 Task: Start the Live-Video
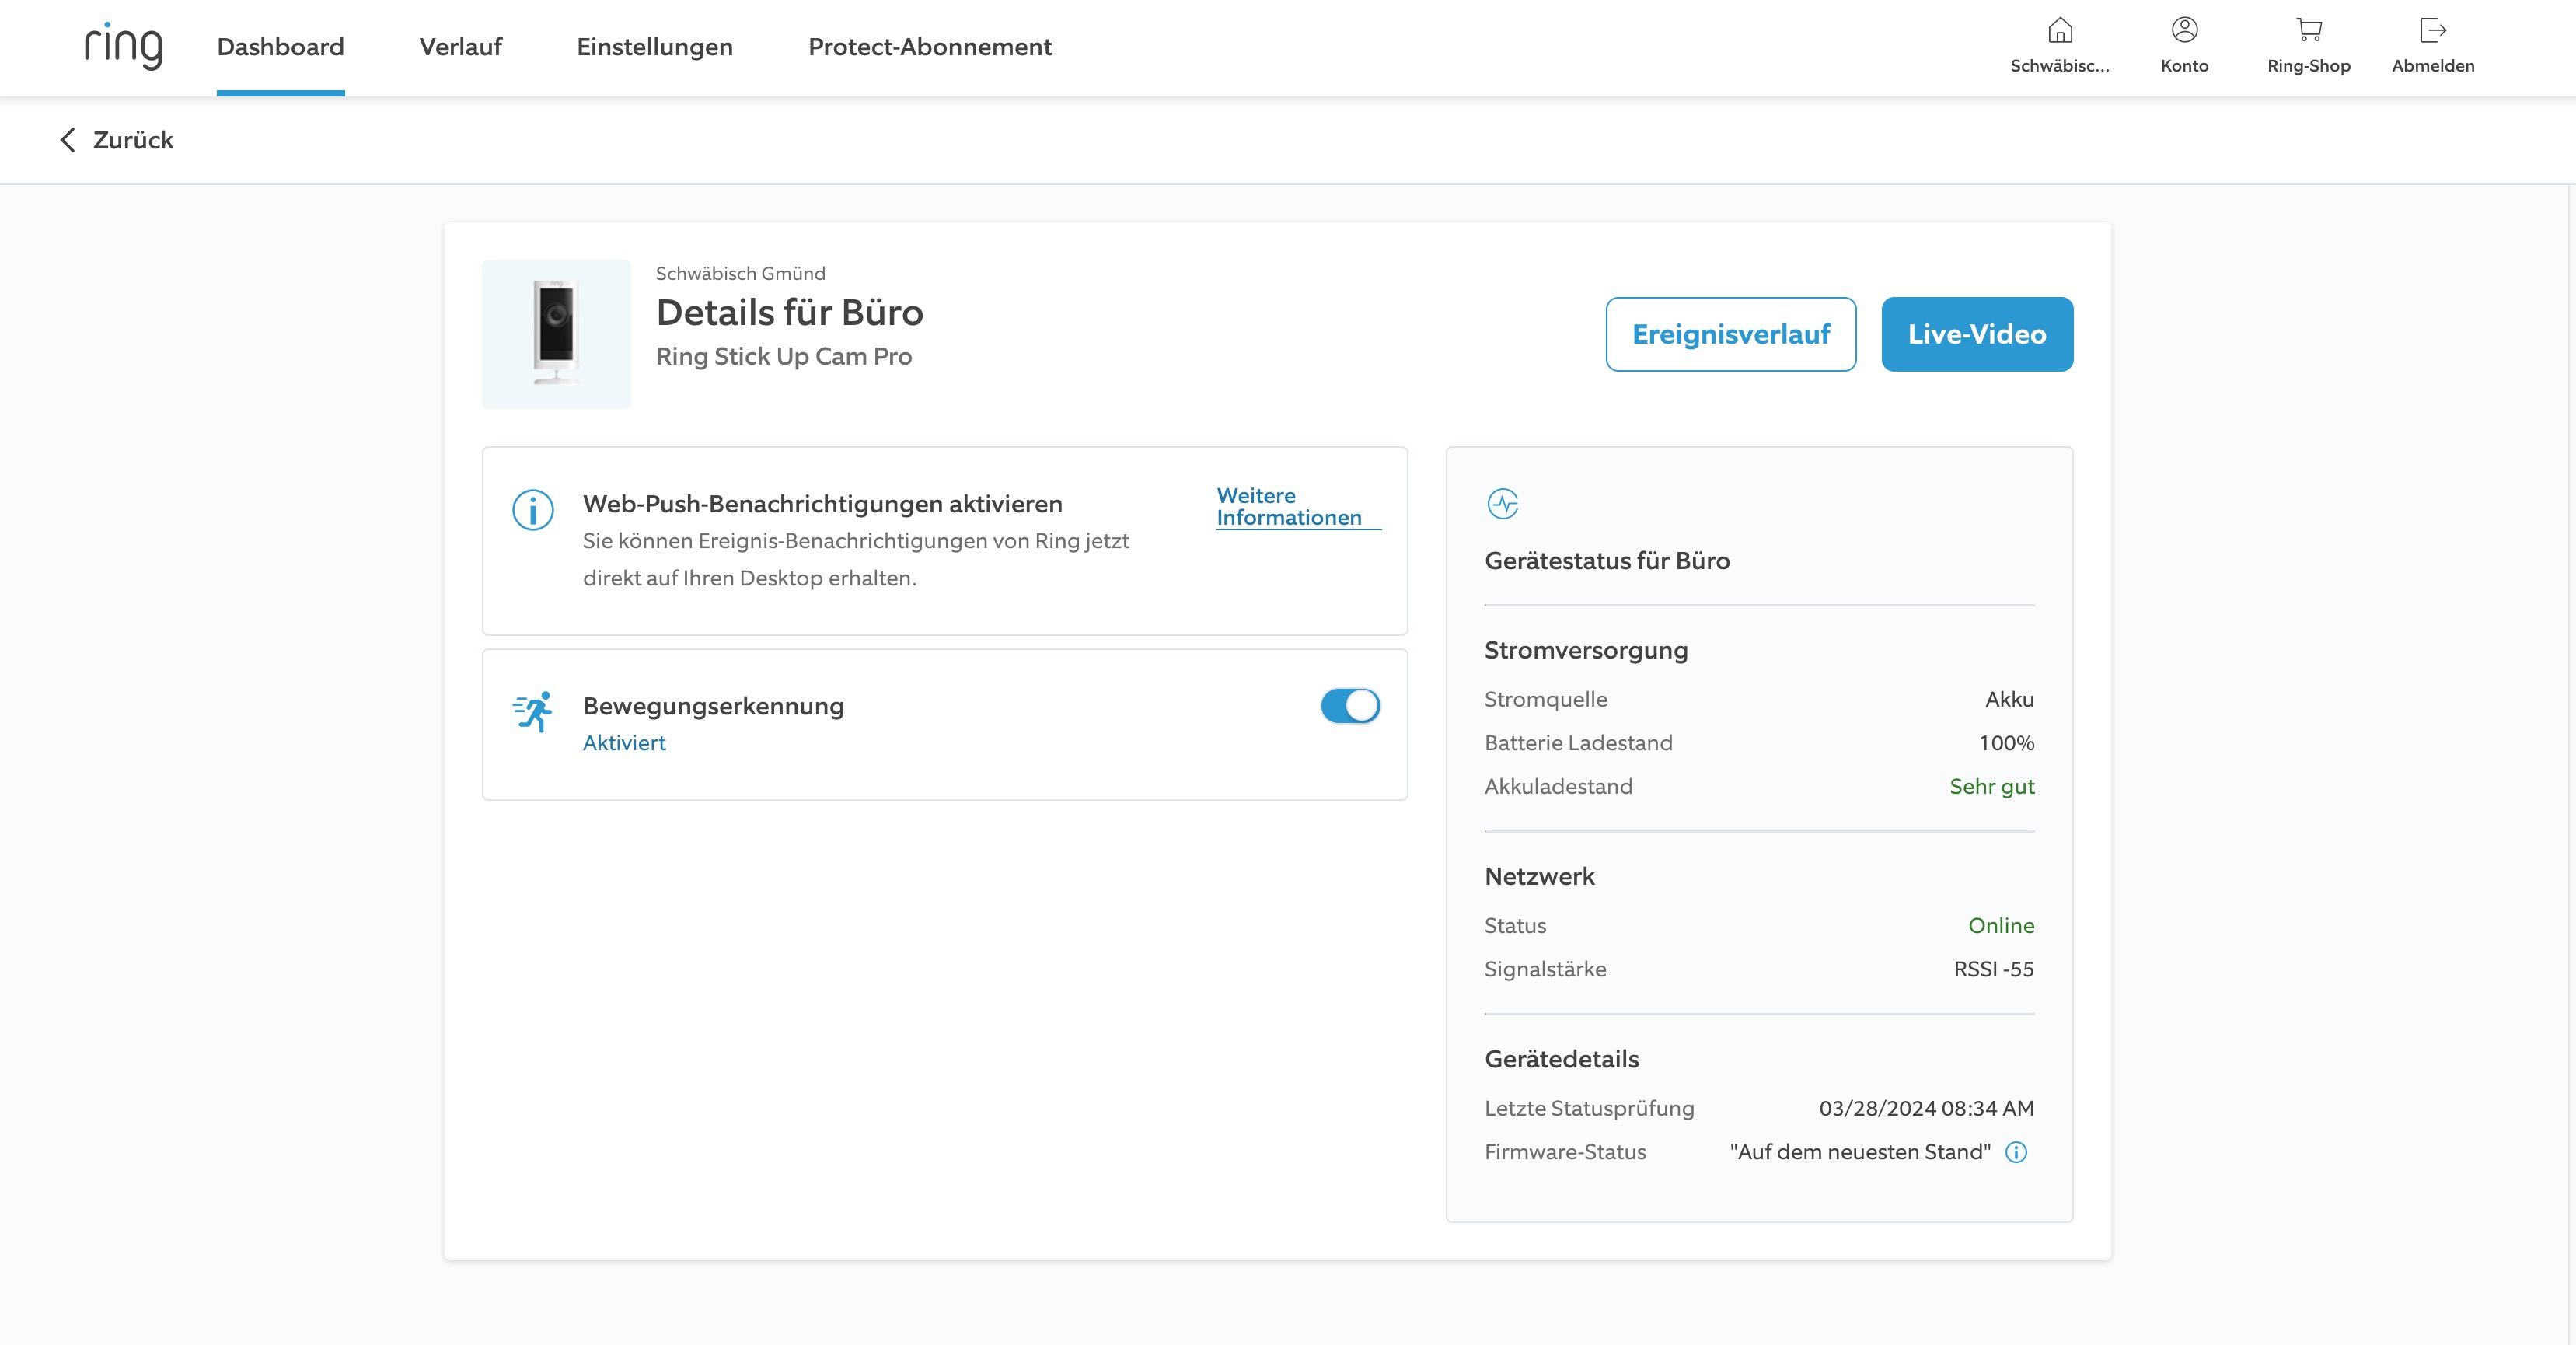pos(1976,334)
